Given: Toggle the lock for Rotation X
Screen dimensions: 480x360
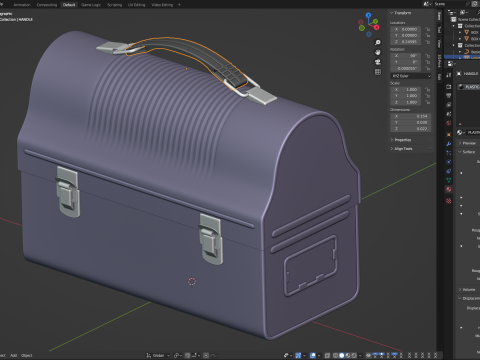Looking at the screenshot, I should coord(428,56).
